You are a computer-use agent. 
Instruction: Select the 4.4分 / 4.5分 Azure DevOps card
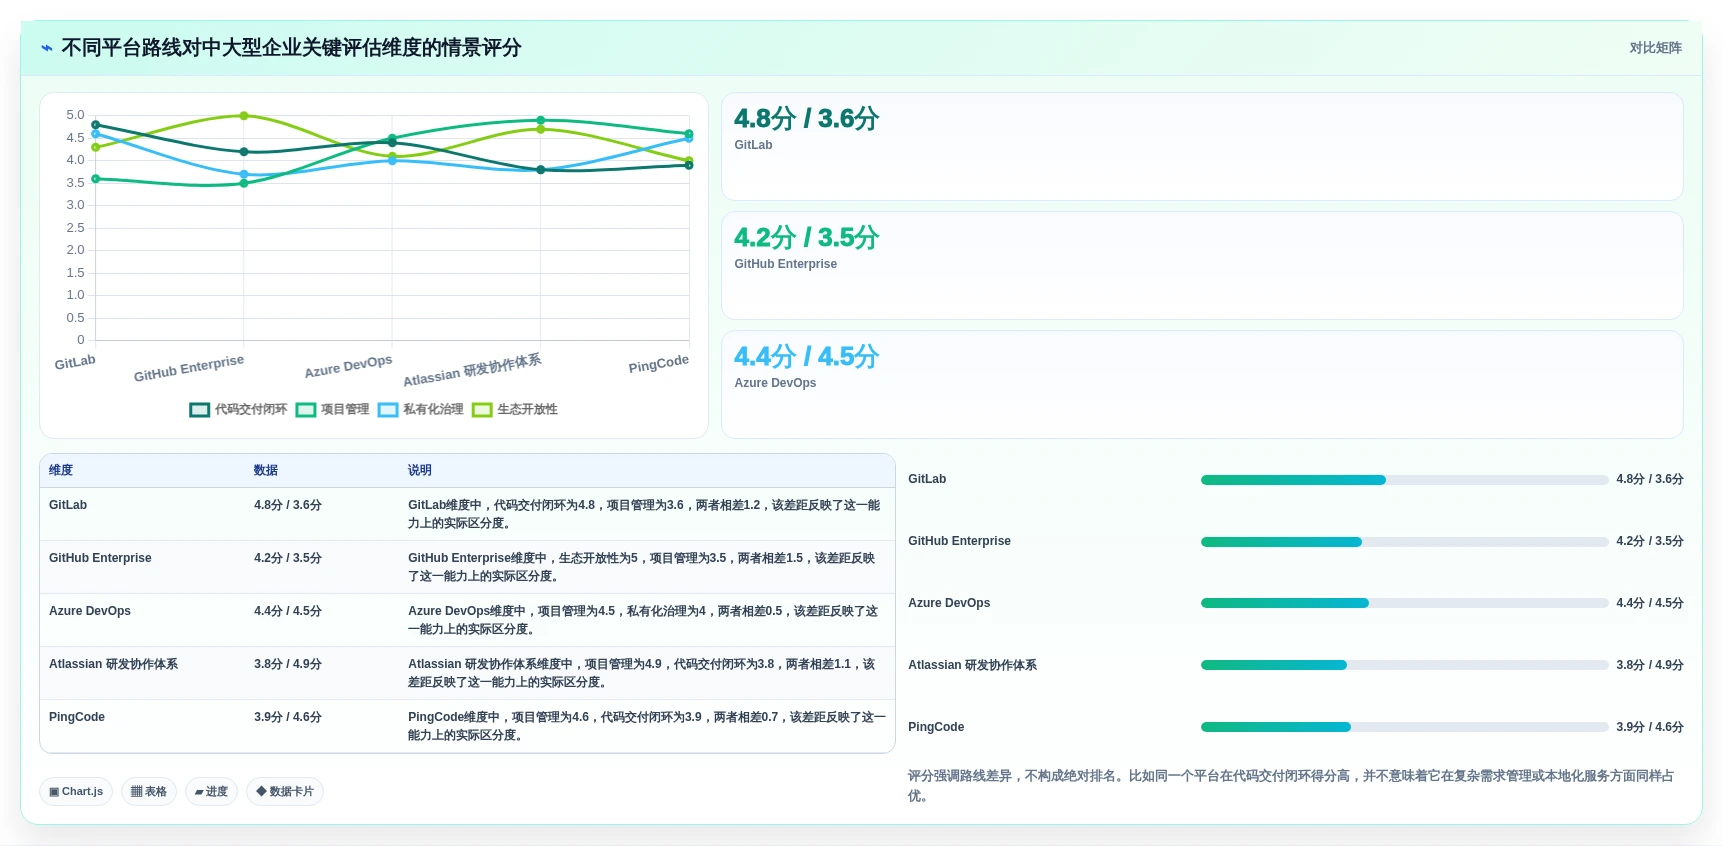(x=1202, y=385)
